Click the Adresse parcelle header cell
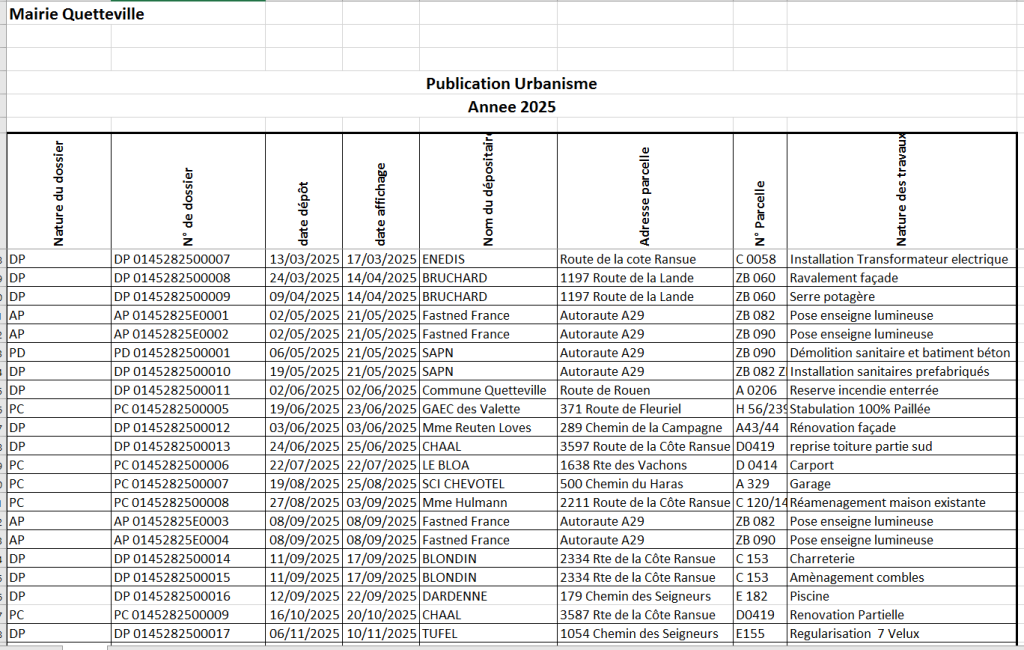The height and width of the screenshot is (650, 1024). [x=645, y=191]
